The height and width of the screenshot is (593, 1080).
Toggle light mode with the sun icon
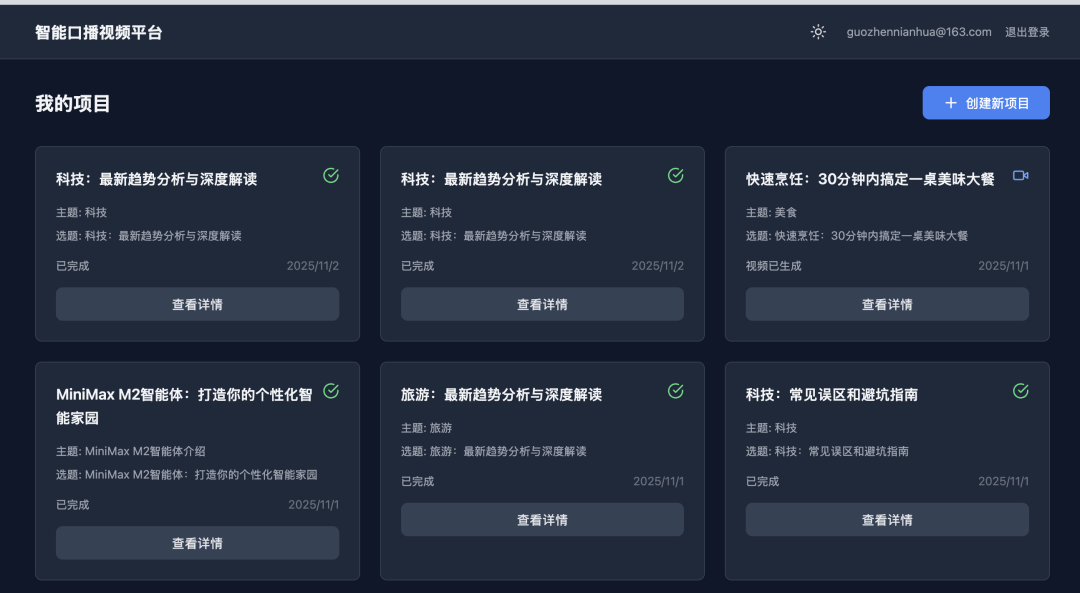click(818, 31)
